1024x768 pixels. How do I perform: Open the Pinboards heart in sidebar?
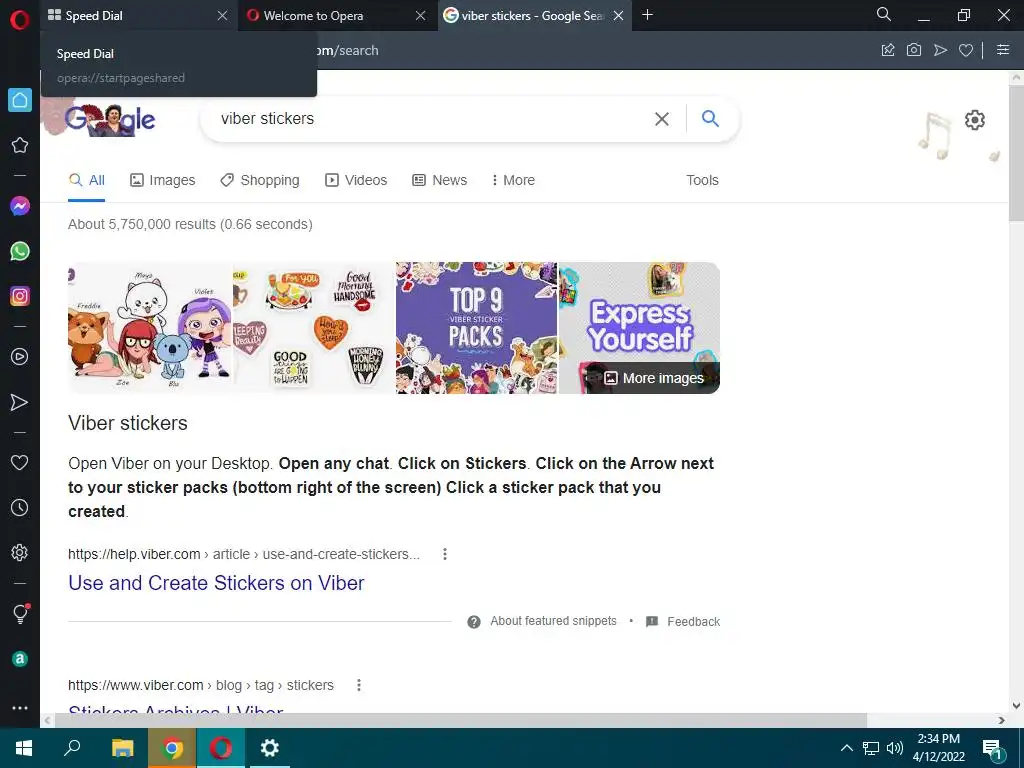tap(20, 462)
